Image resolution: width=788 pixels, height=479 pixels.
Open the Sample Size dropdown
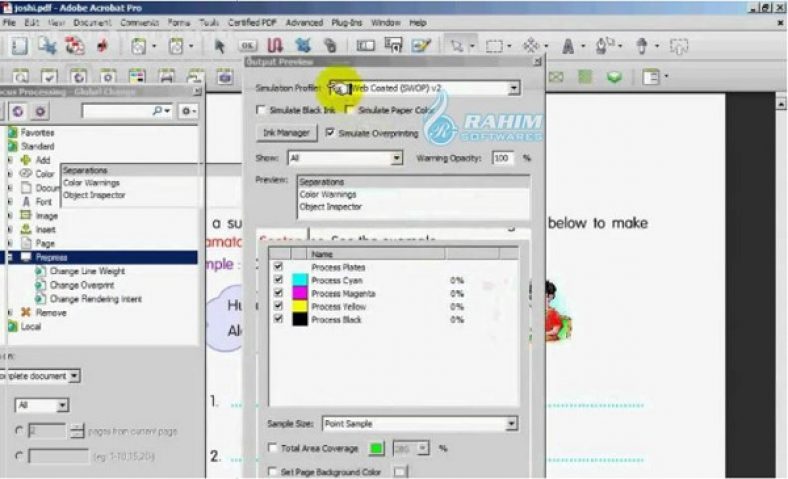(511, 424)
